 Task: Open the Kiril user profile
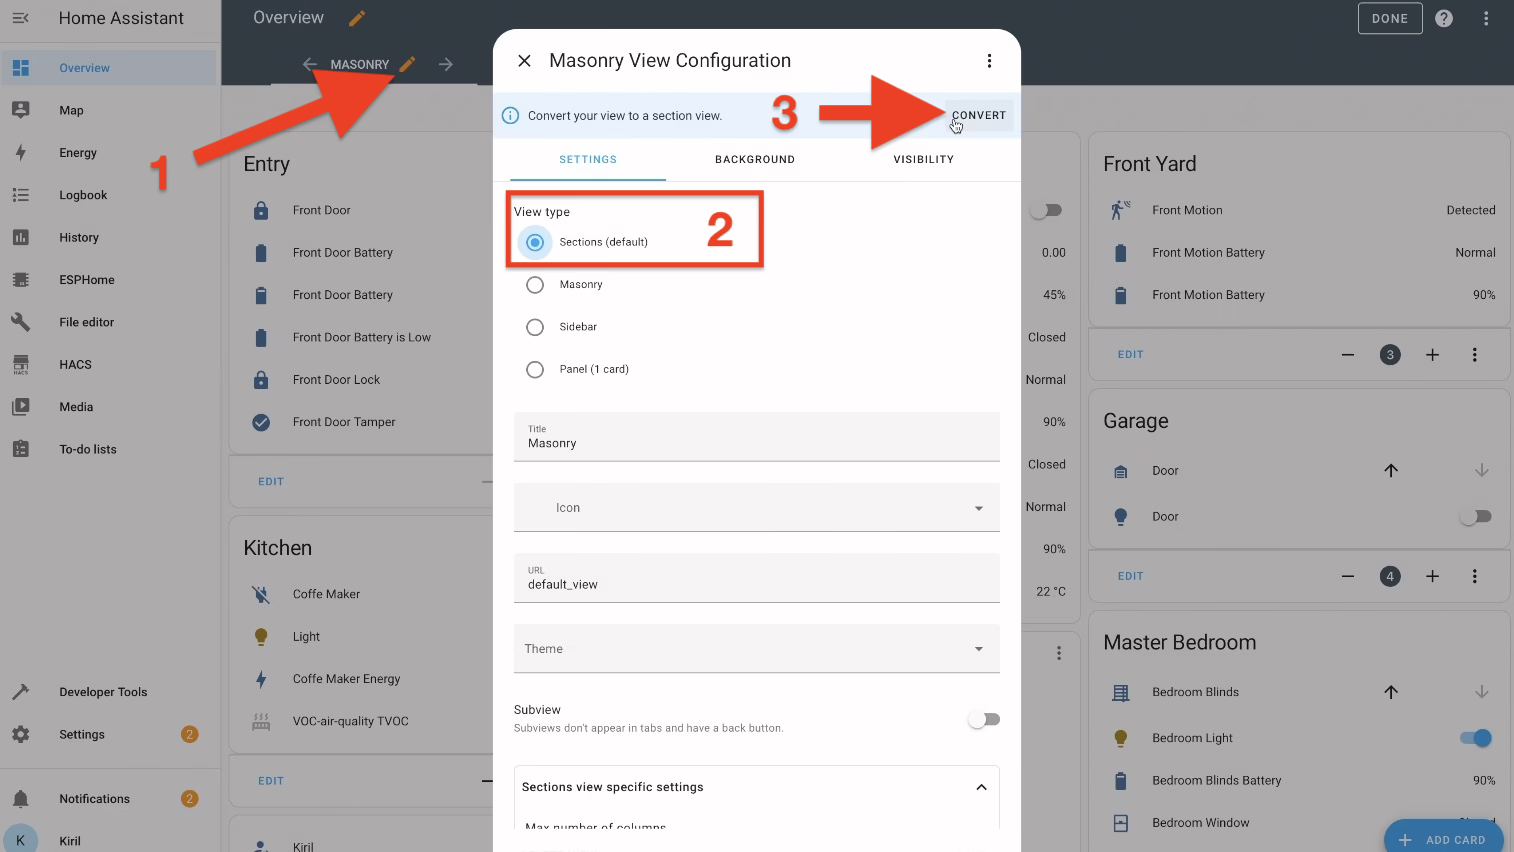109,840
